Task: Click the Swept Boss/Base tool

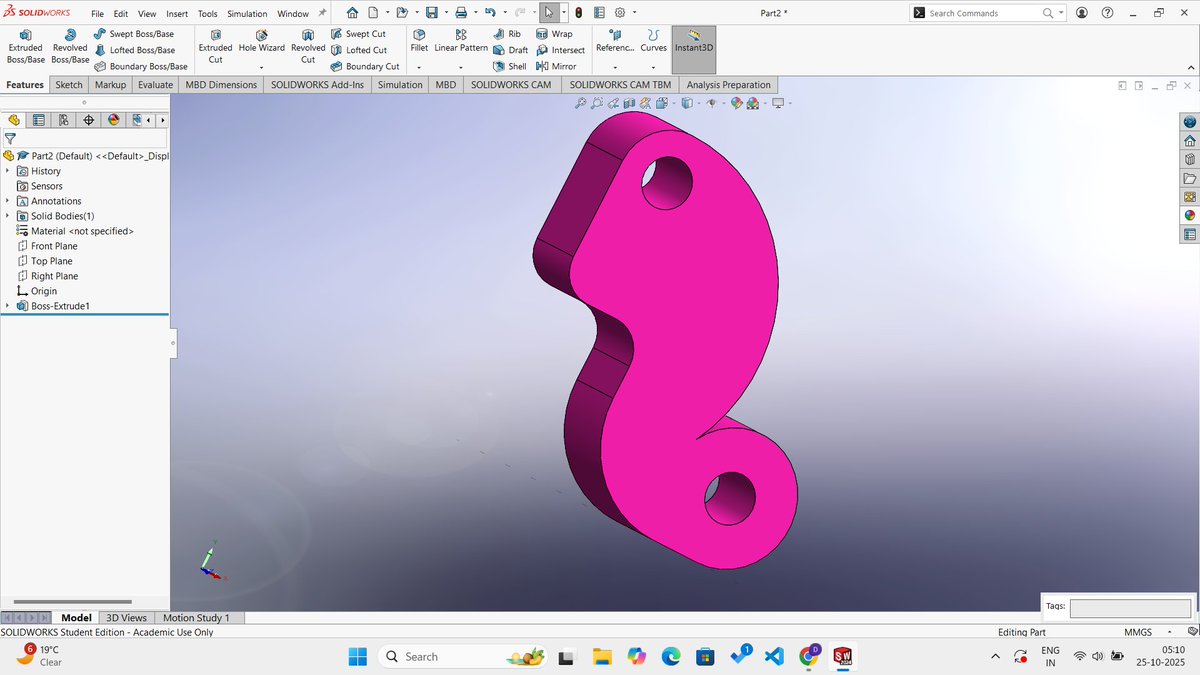Action: pos(134,33)
